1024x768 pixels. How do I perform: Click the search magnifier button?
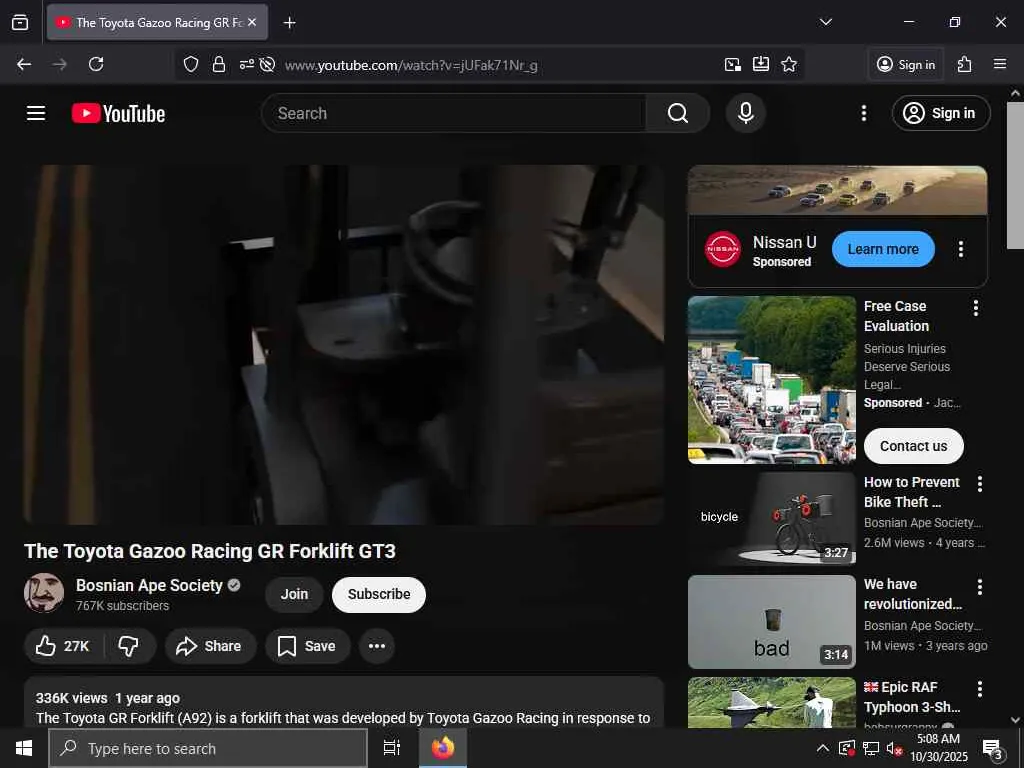pos(677,113)
